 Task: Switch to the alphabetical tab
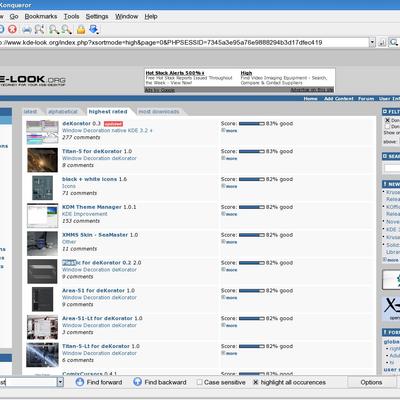(63, 111)
